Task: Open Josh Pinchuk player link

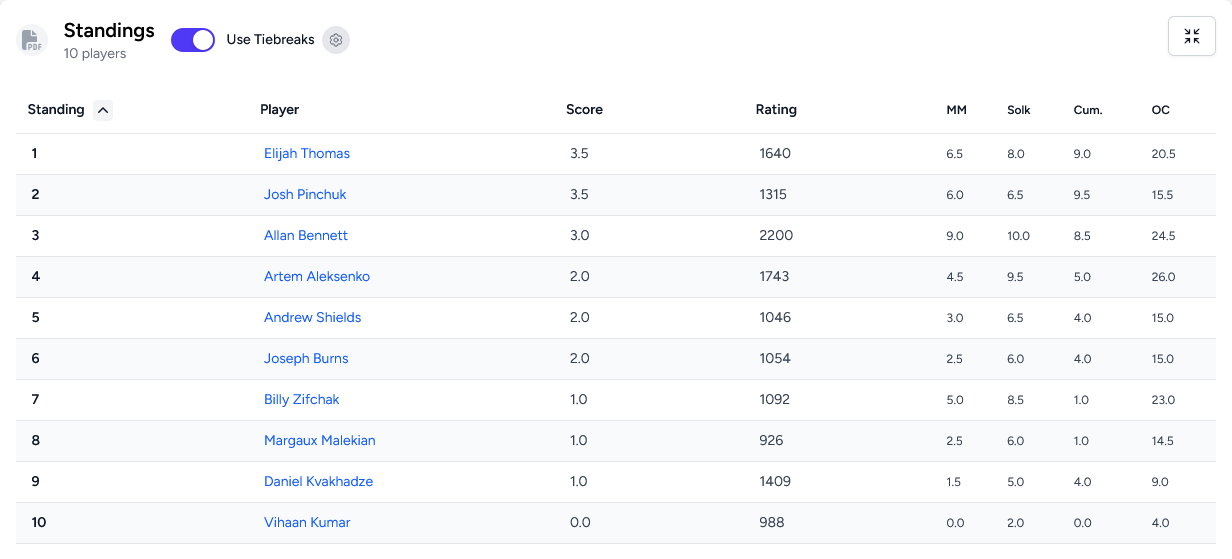Action: (x=305, y=194)
